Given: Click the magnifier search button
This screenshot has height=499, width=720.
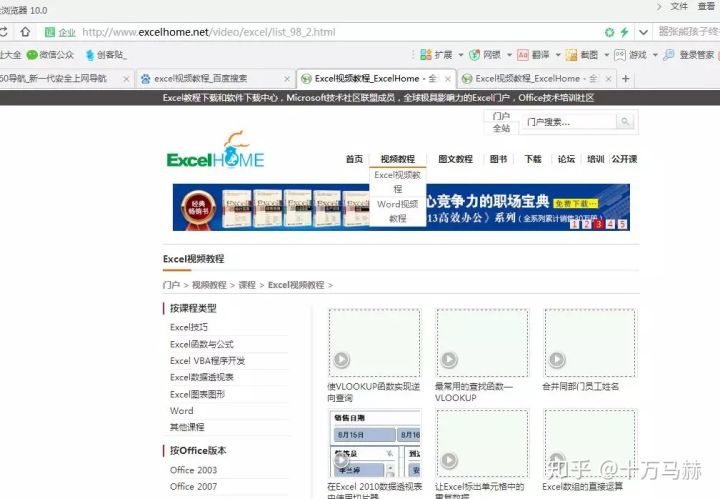Looking at the screenshot, I should click(624, 122).
